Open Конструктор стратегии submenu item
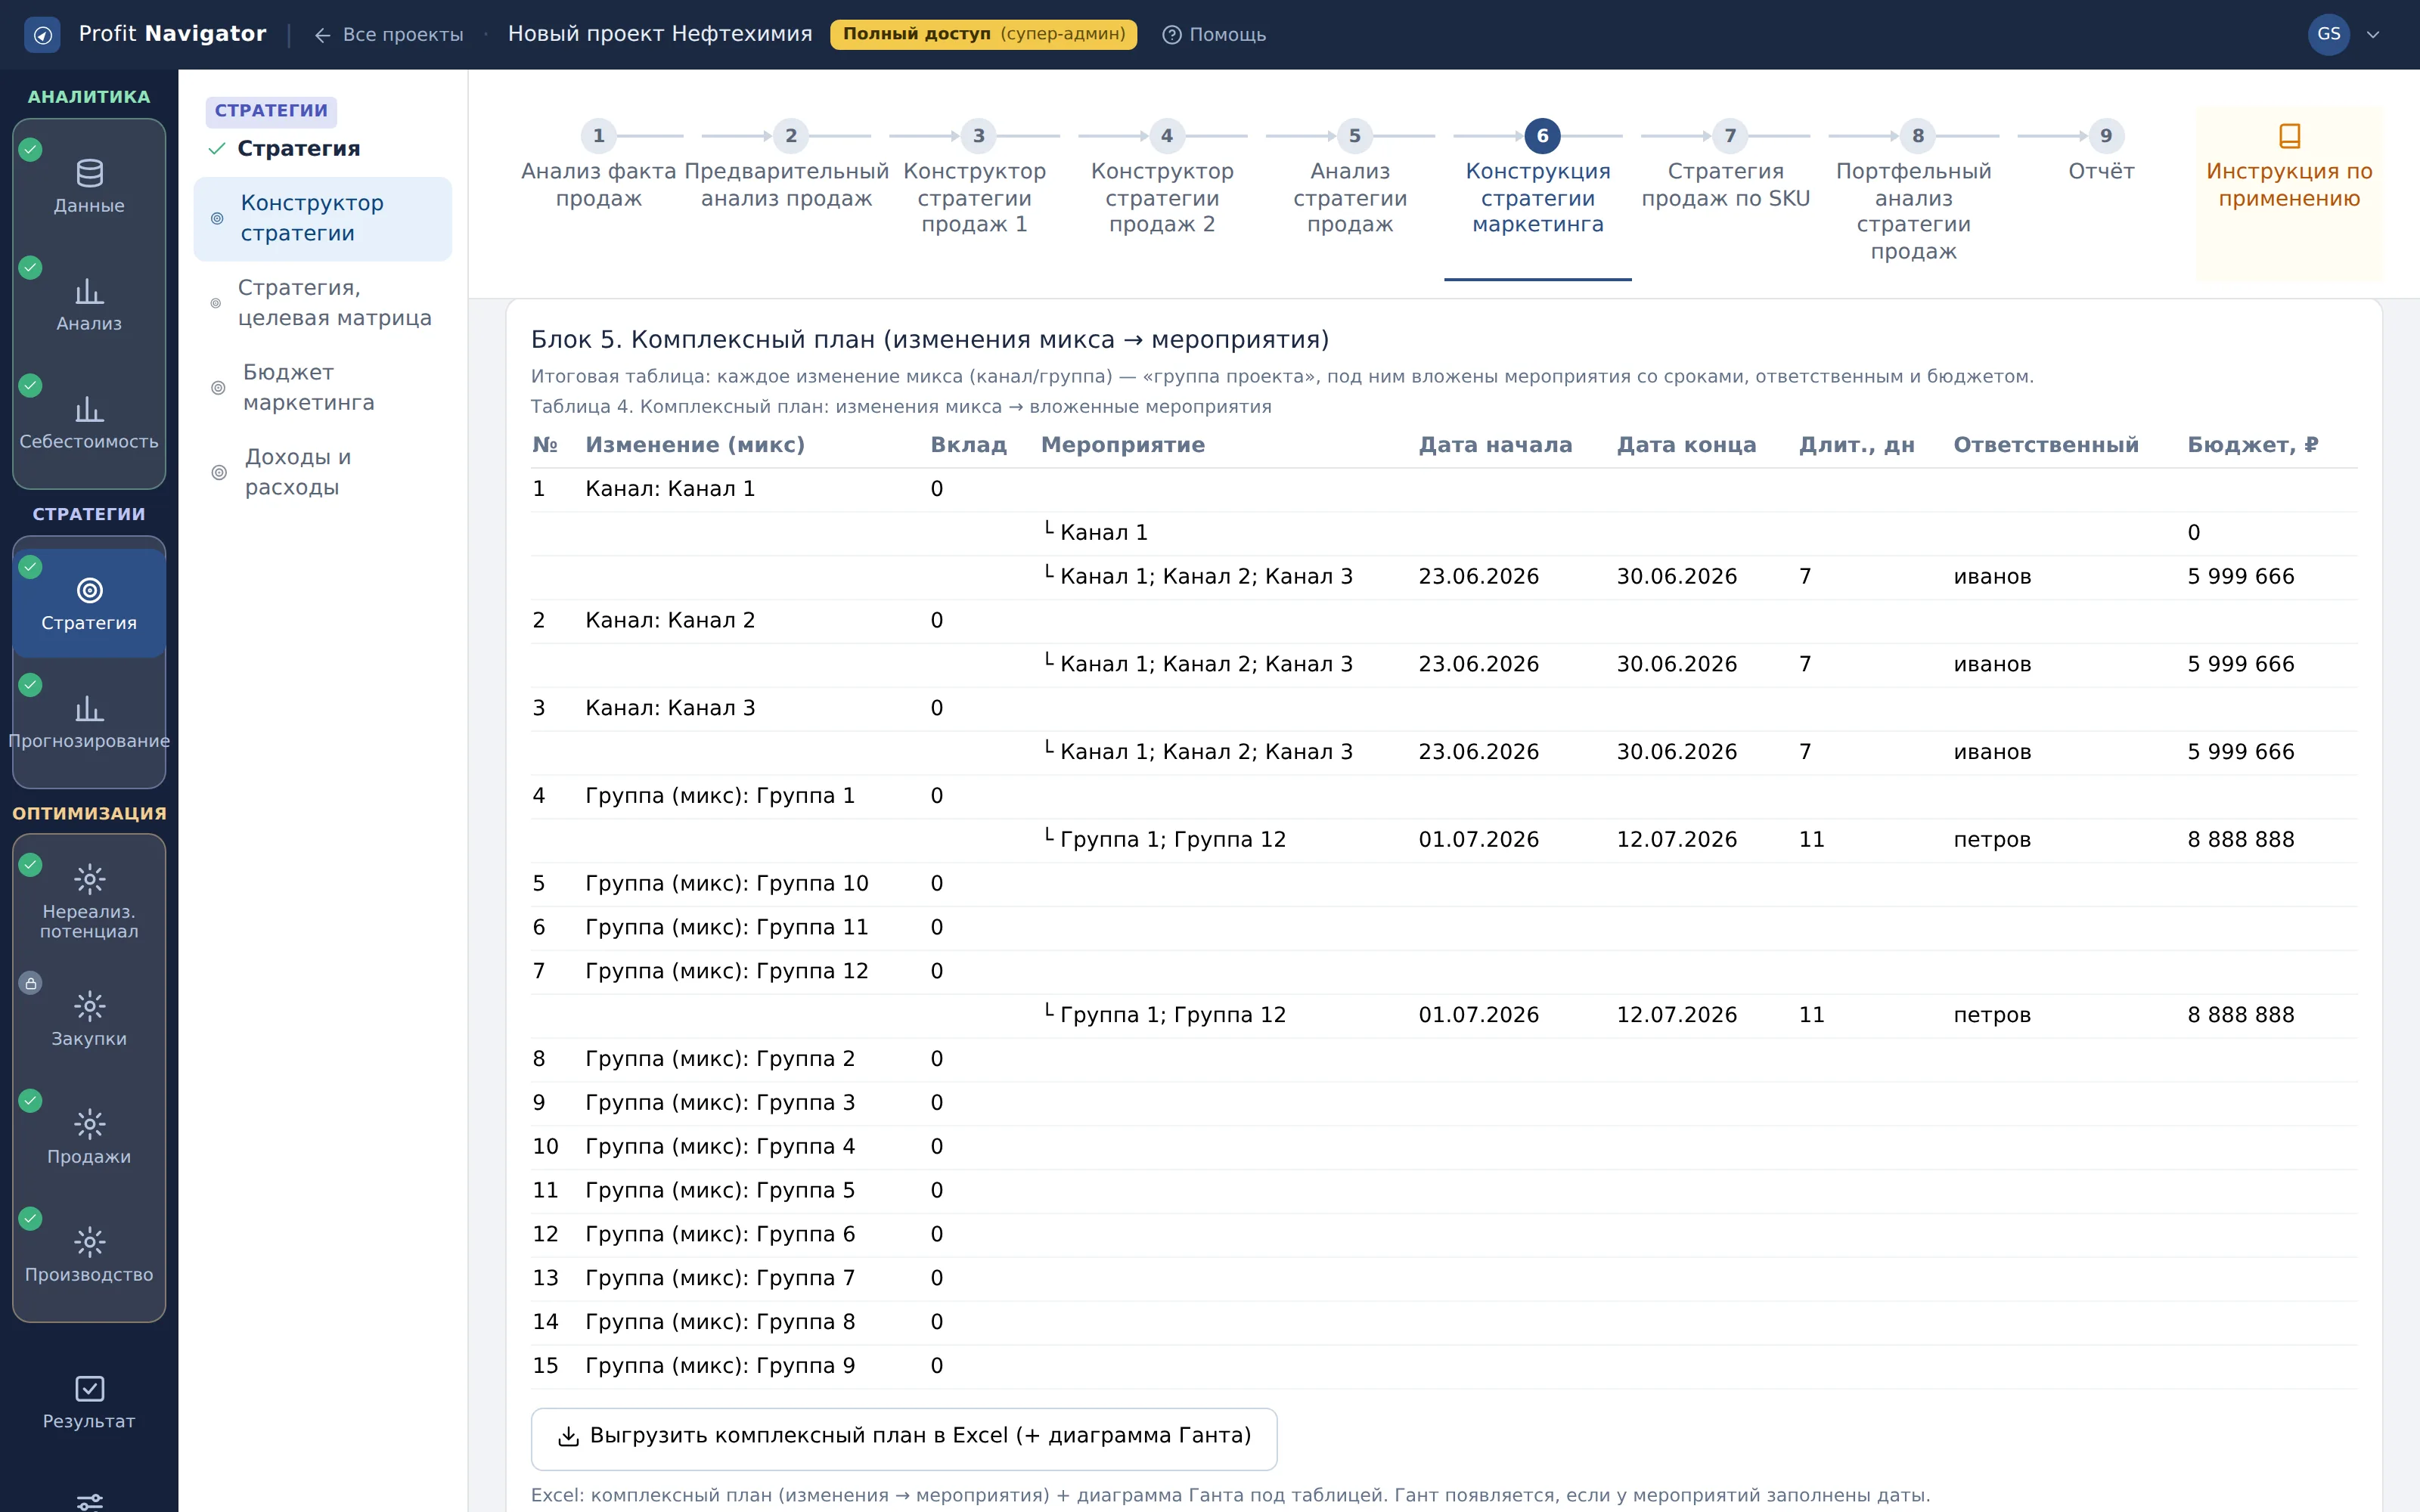The width and height of the screenshot is (2420, 1512). [322, 218]
